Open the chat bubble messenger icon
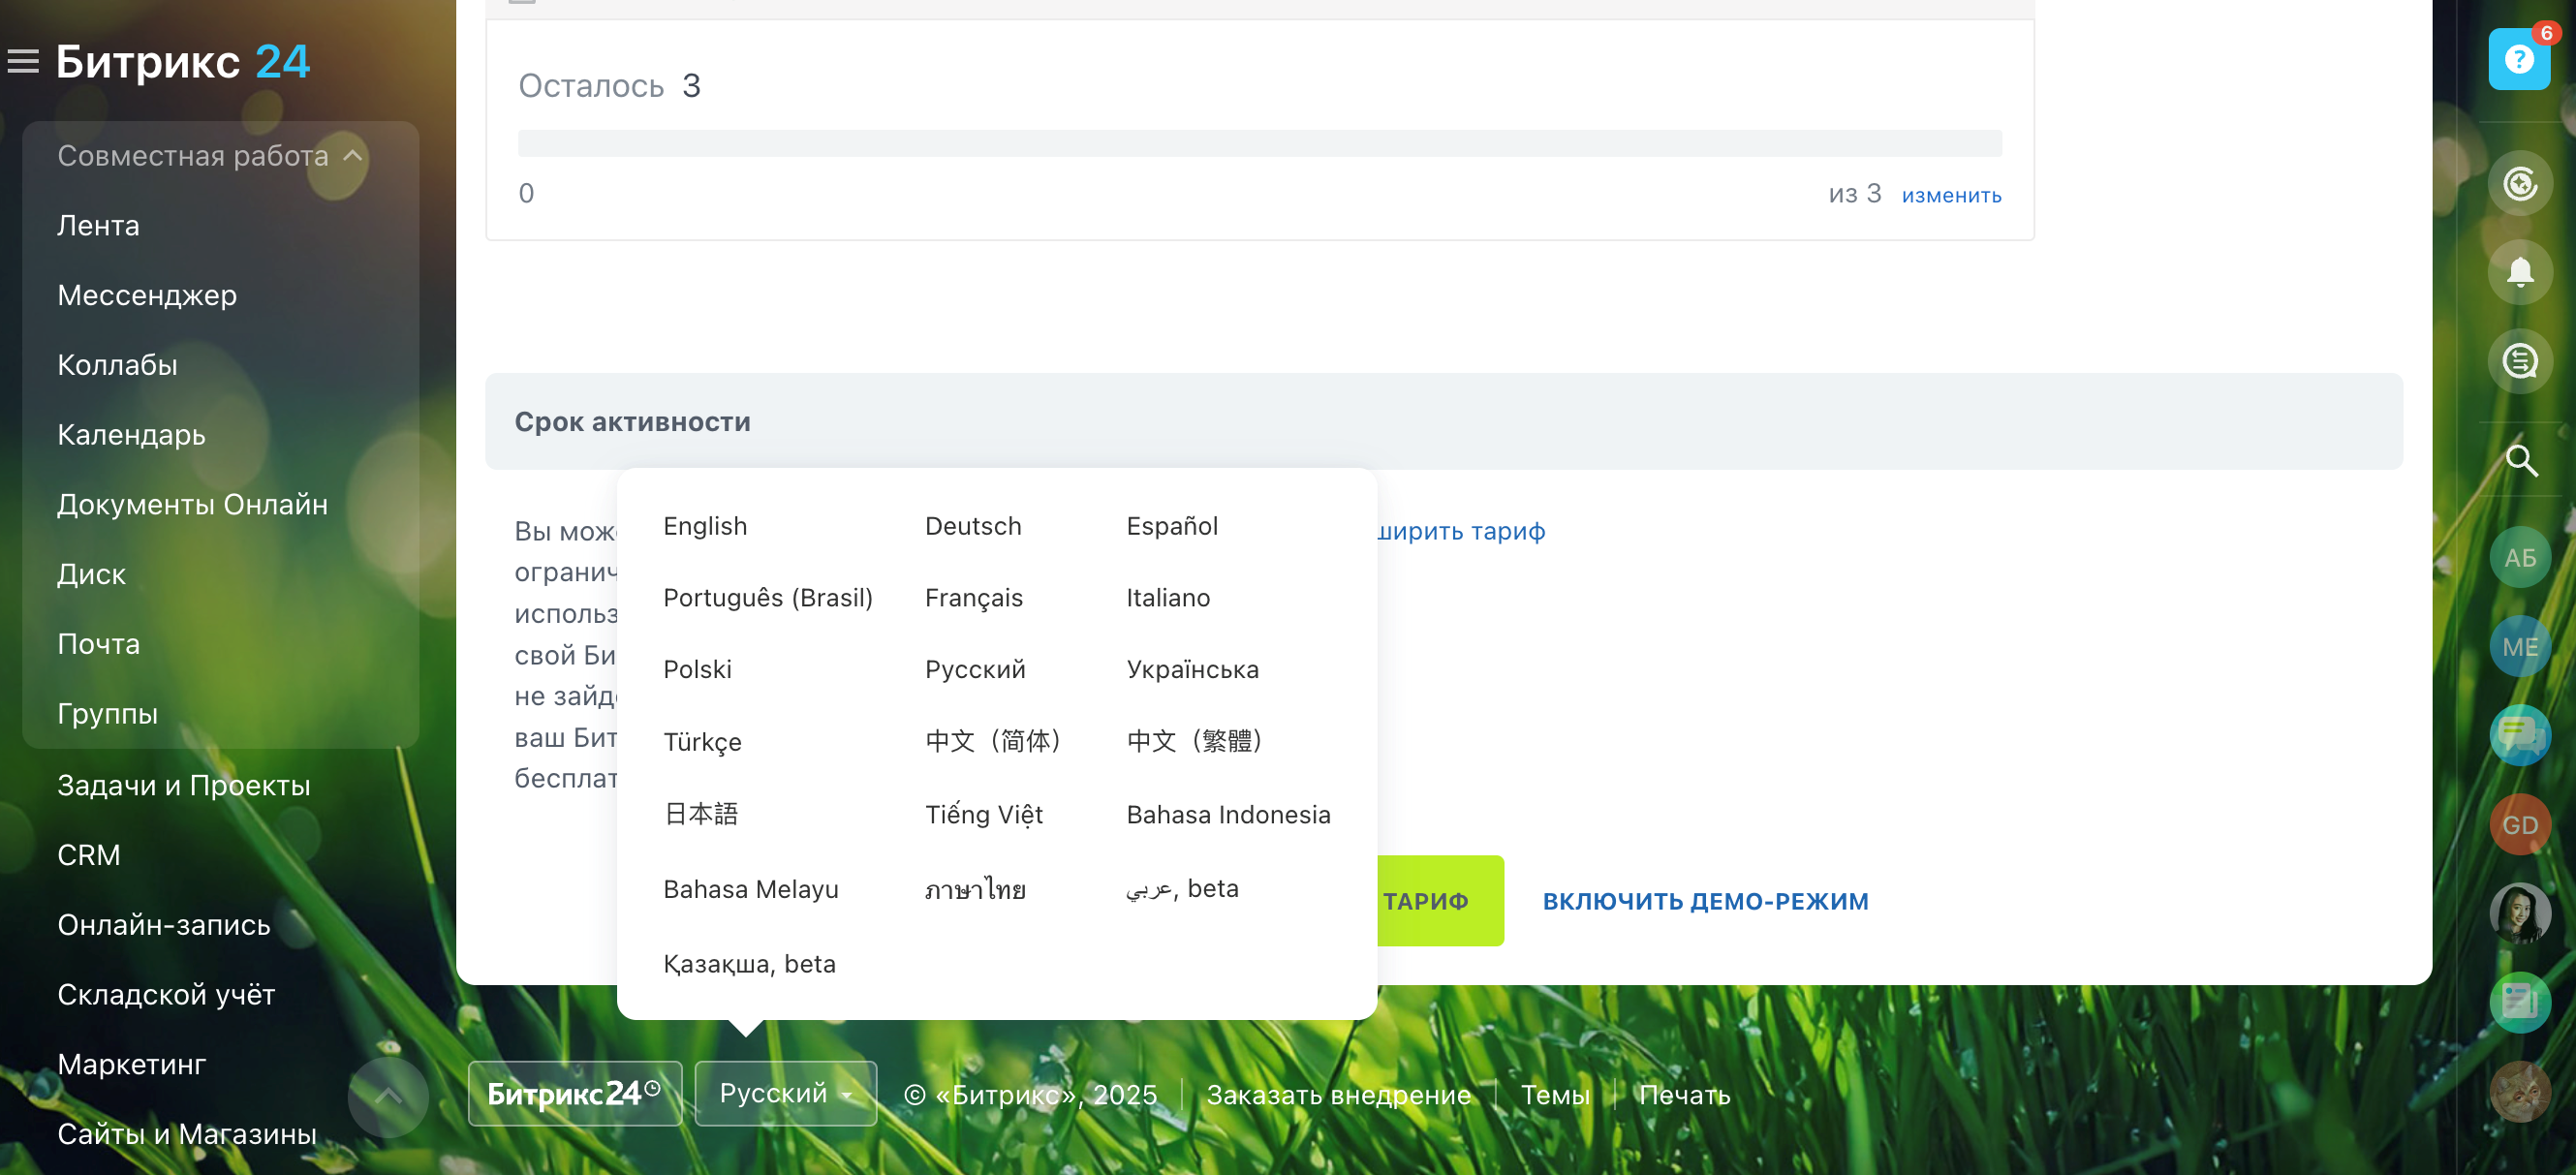The width and height of the screenshot is (2576, 1175). coord(2519,361)
